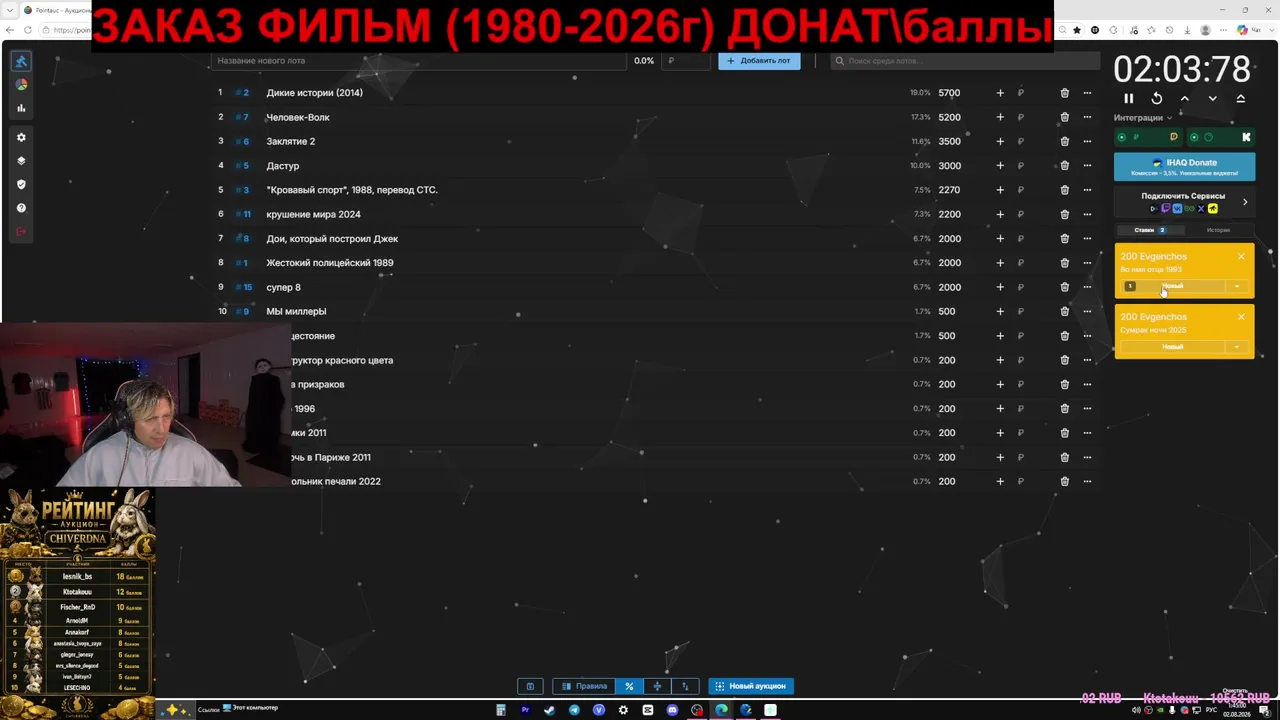Dismiss the 'Сумрак ночи 2025' bid card
The height and width of the screenshot is (720, 1280).
coord(1241,317)
